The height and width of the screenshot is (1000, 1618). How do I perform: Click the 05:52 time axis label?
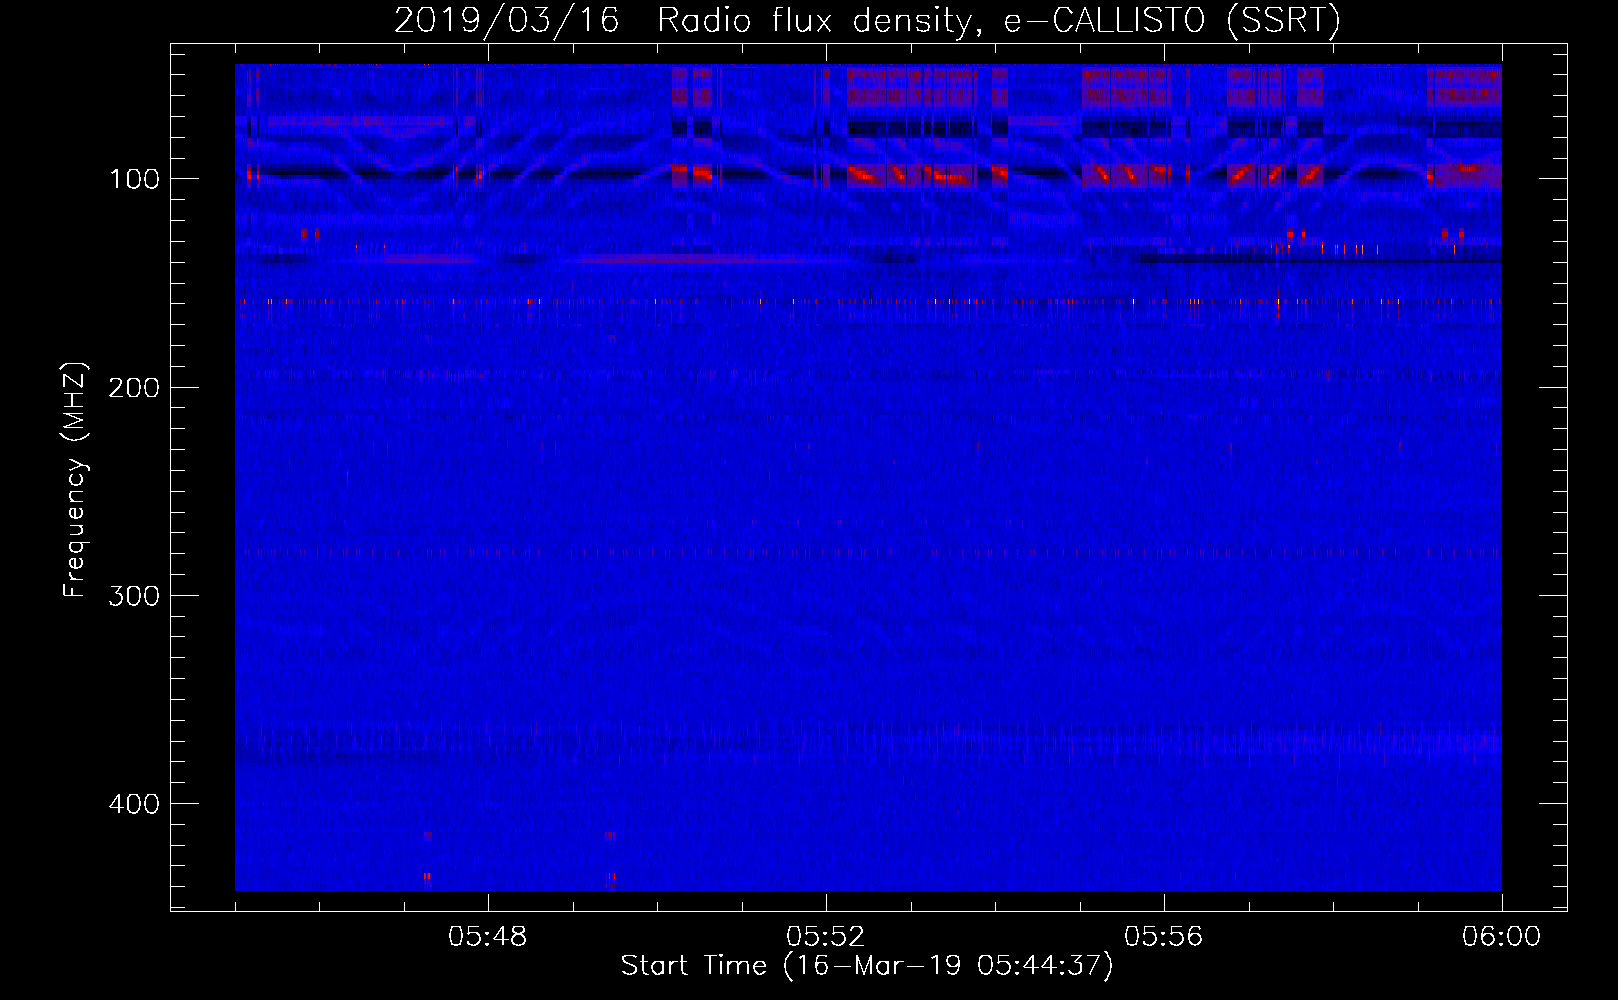coord(826,937)
